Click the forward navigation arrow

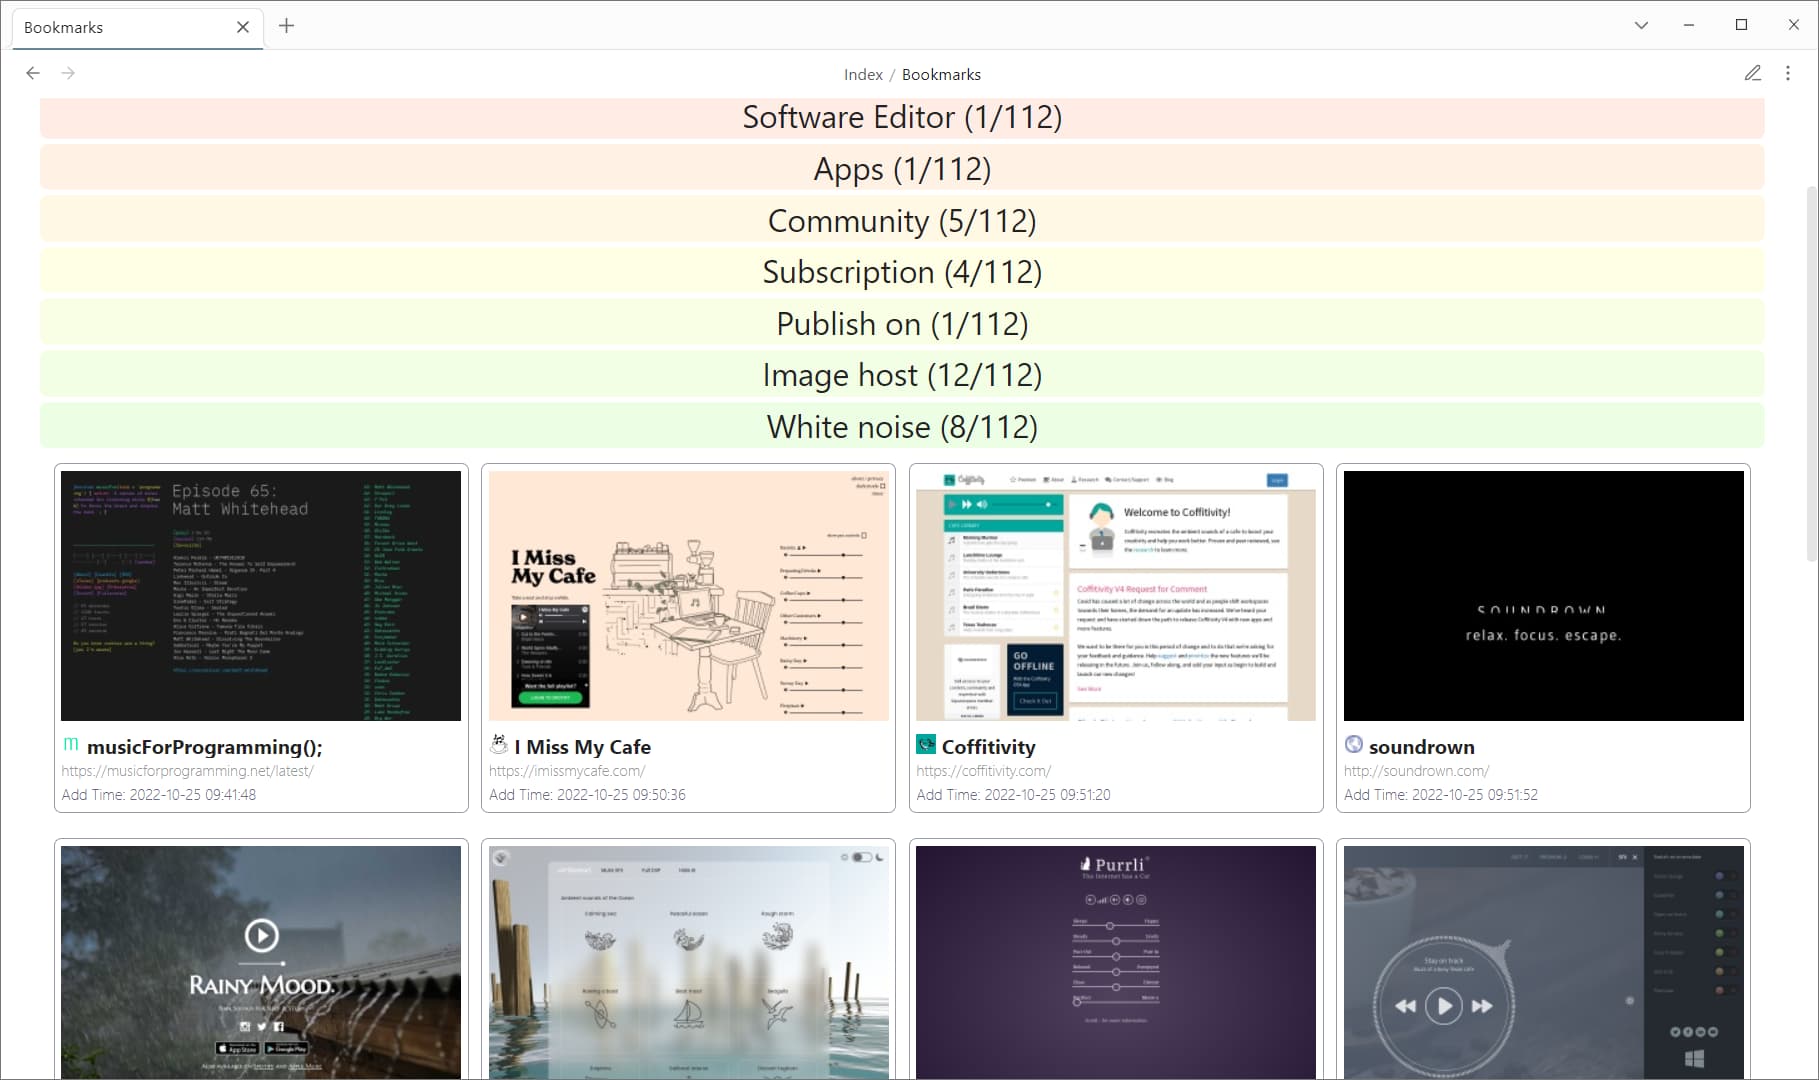pyautogui.click(x=68, y=73)
